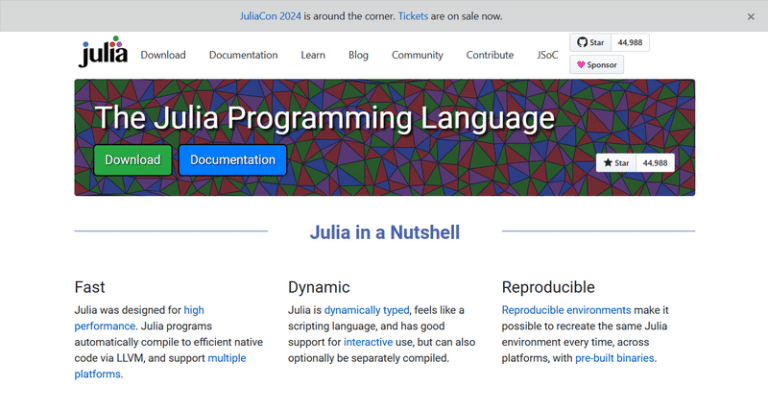Click the 'Julia in a Nutshell' heading
The width and height of the screenshot is (768, 411).
point(384,232)
